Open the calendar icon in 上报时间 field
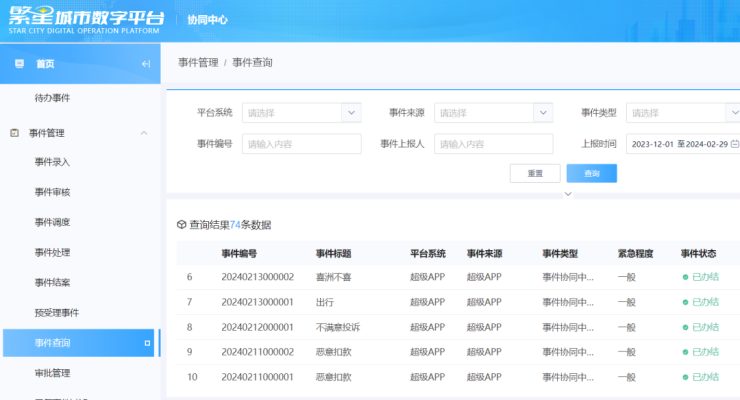The height and width of the screenshot is (400, 740). 735,144
